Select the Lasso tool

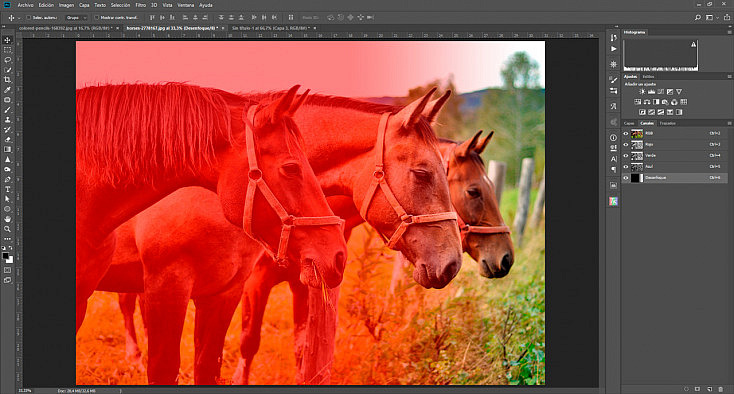7,60
